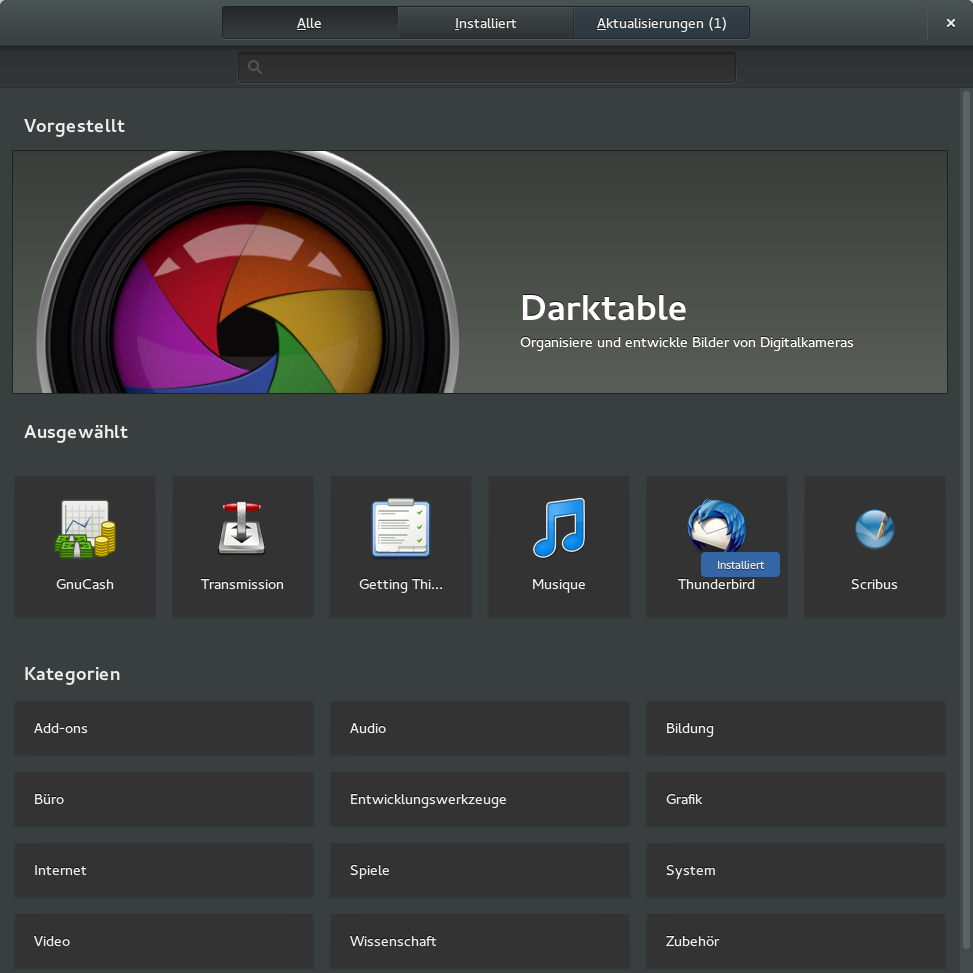Click the search magnifier icon
This screenshot has height=973, width=973.
254,67
